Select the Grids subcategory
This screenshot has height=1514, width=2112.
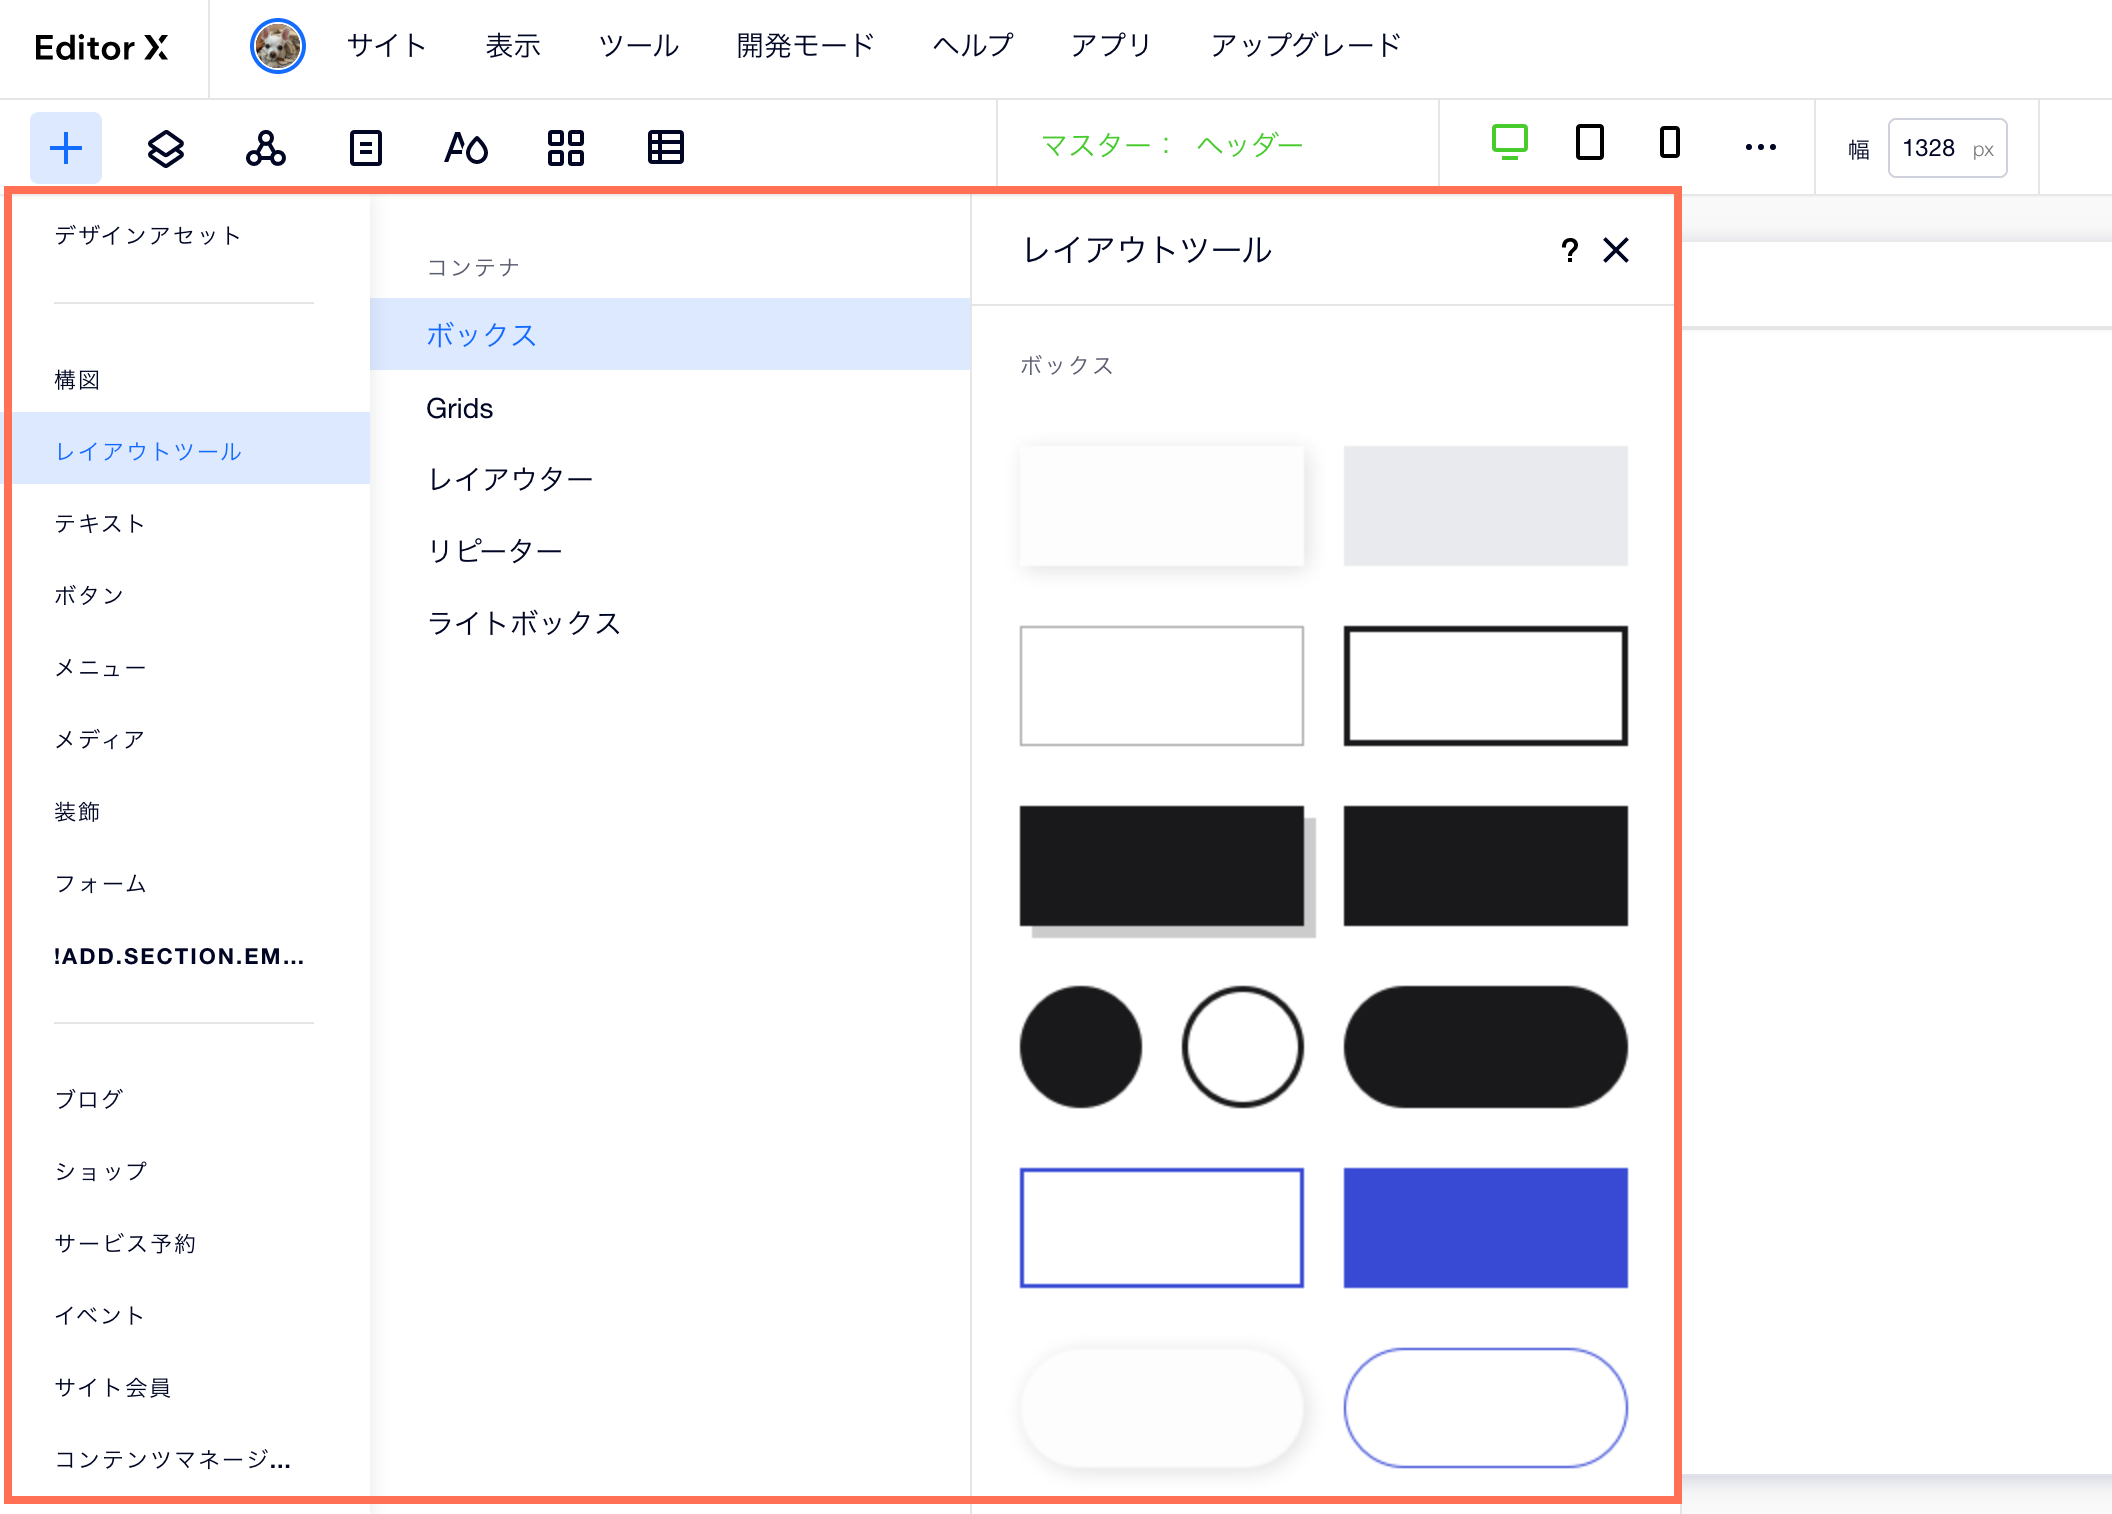tap(459, 408)
